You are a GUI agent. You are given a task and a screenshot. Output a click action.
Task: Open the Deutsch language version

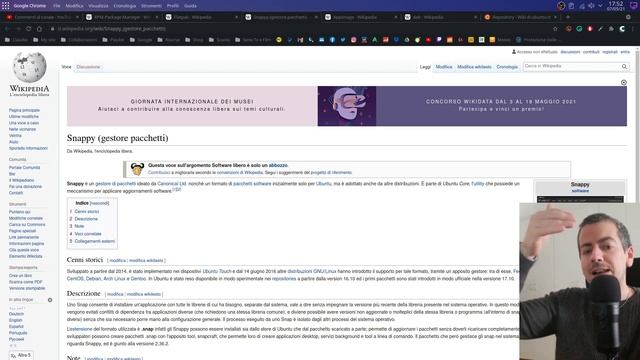(x=16, y=314)
